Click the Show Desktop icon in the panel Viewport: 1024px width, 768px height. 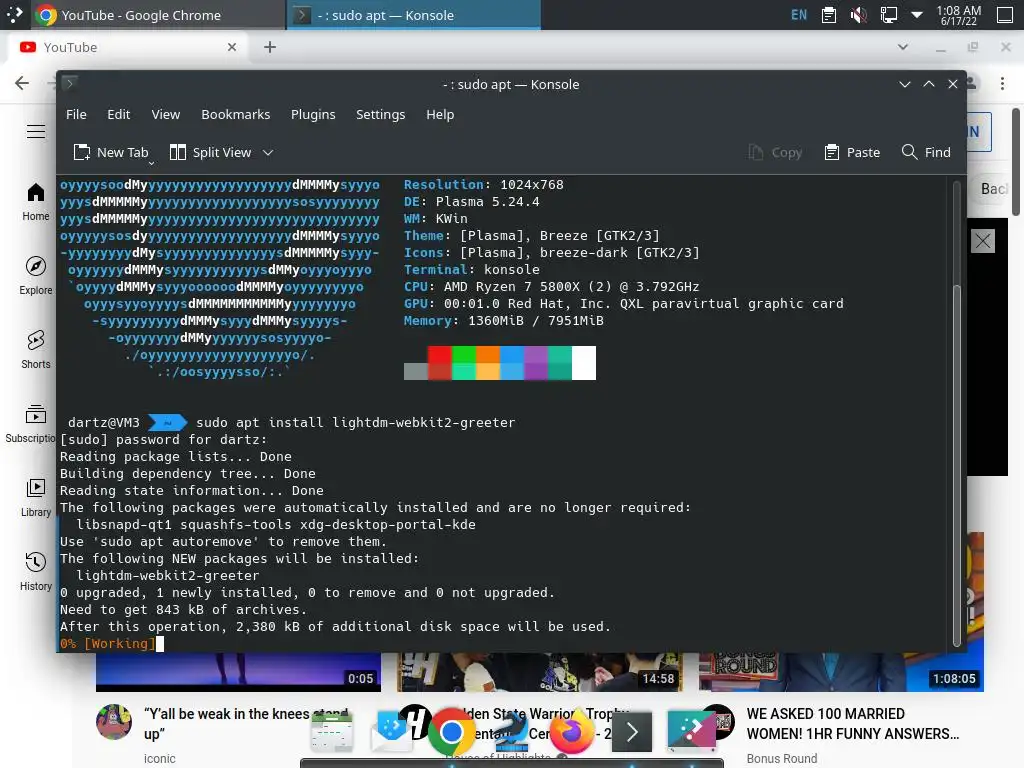tap(1006, 14)
